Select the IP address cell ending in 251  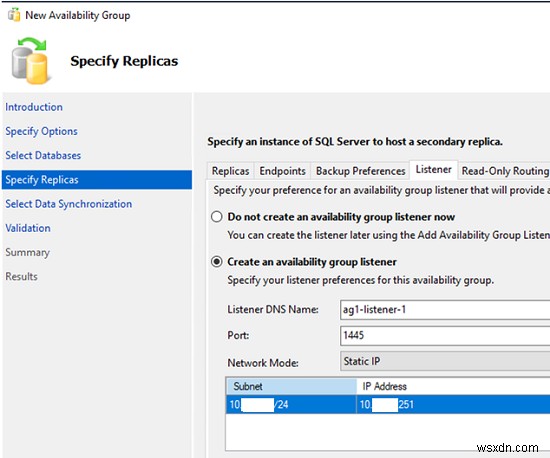(x=453, y=404)
